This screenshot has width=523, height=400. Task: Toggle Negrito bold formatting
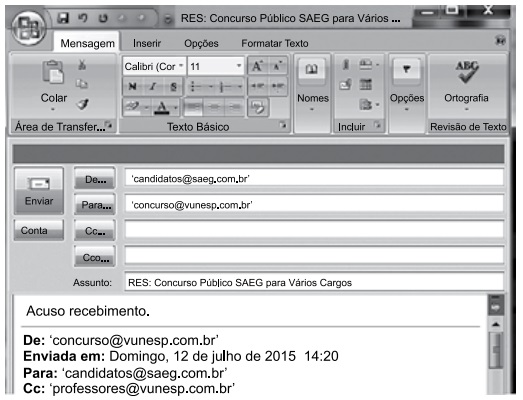(x=132, y=86)
